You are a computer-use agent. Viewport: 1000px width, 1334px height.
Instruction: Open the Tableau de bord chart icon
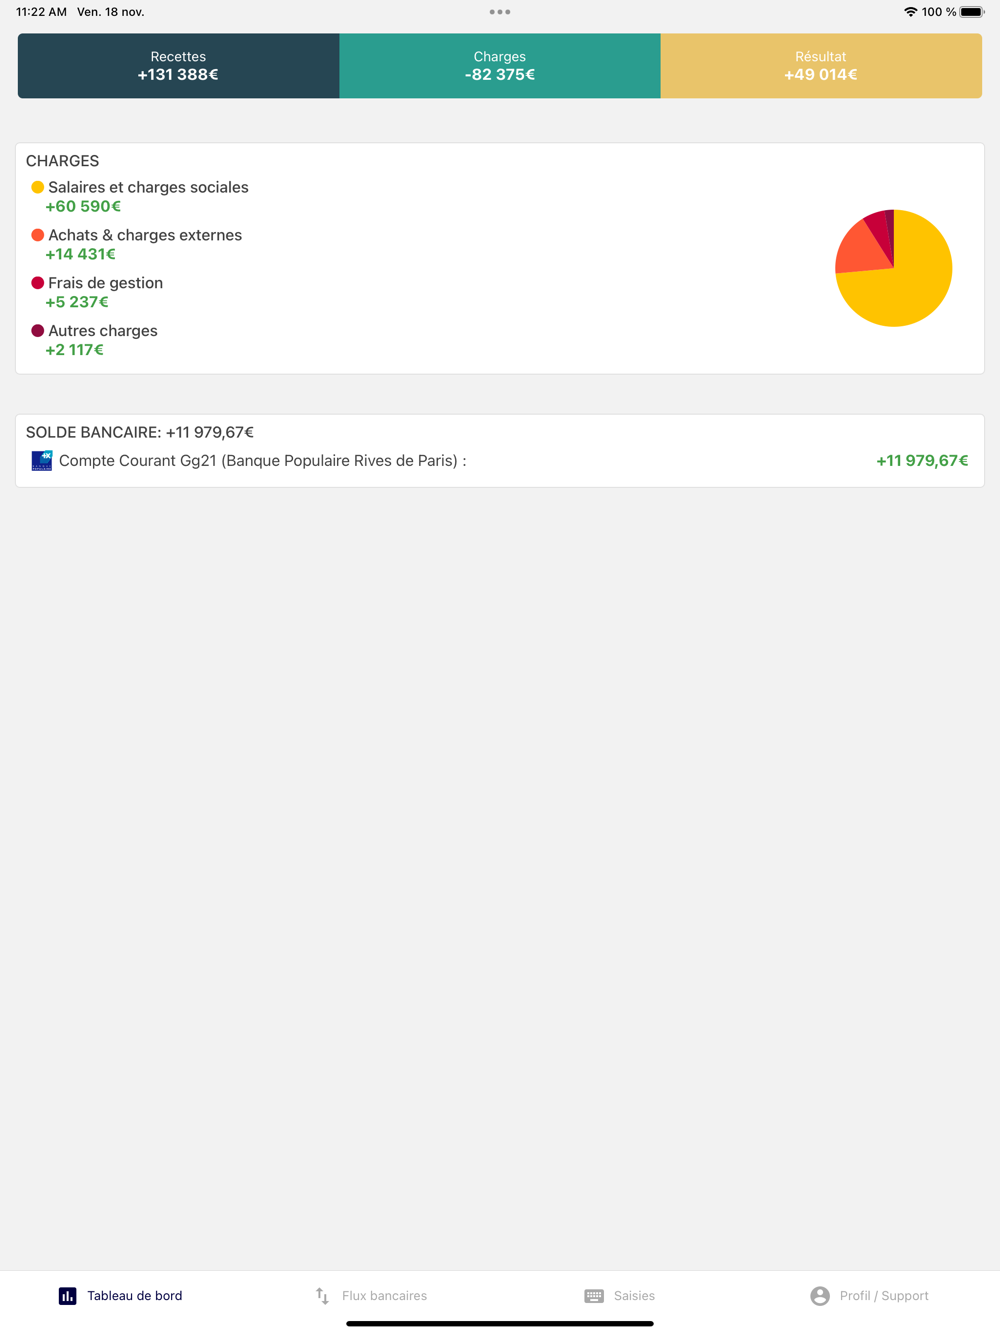[67, 1296]
